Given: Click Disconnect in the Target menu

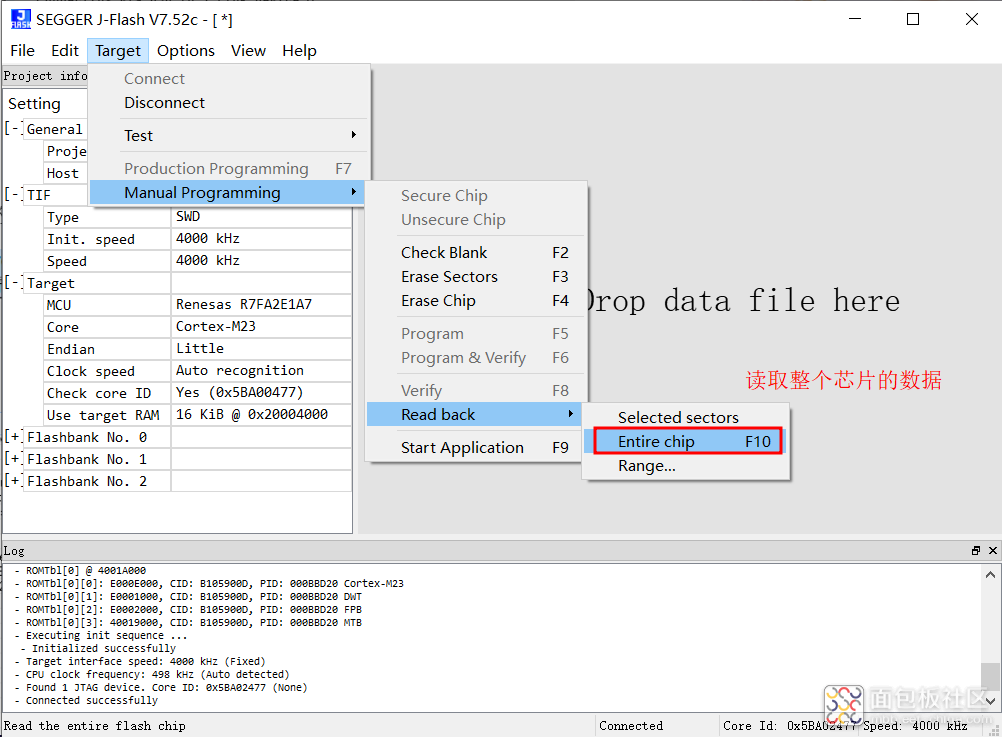Looking at the screenshot, I should coord(164,103).
